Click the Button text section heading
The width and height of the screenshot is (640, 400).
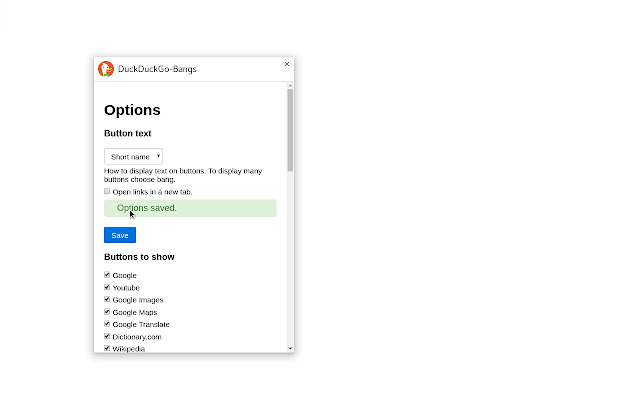click(128, 133)
